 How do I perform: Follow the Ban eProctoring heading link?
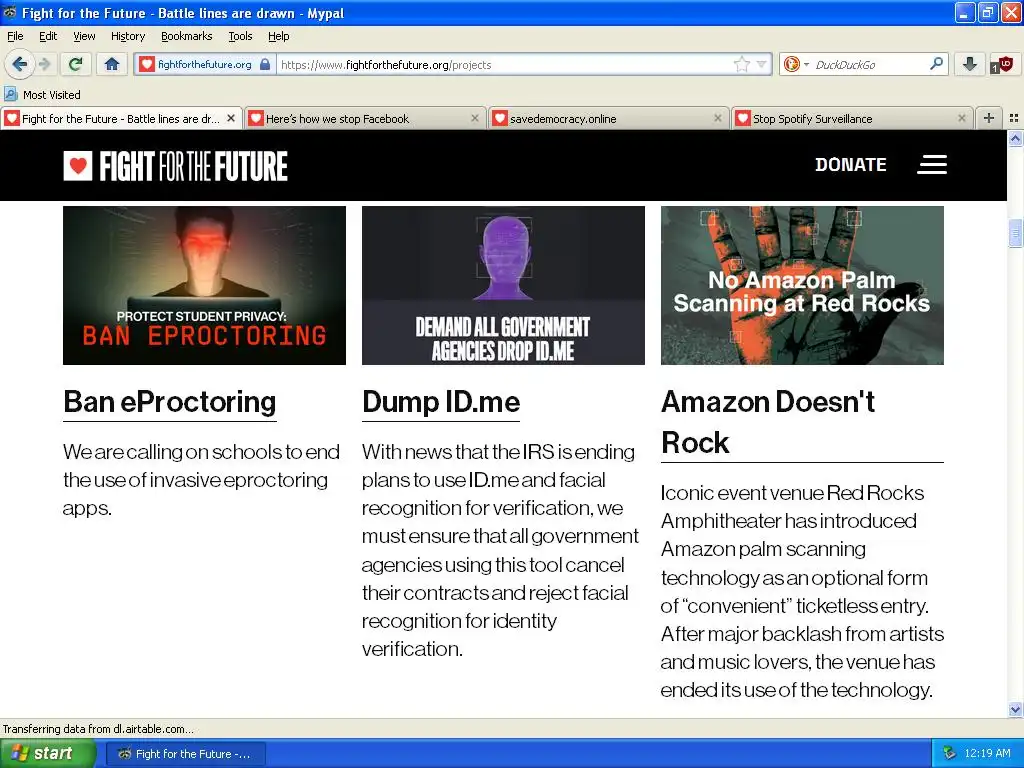click(x=170, y=402)
